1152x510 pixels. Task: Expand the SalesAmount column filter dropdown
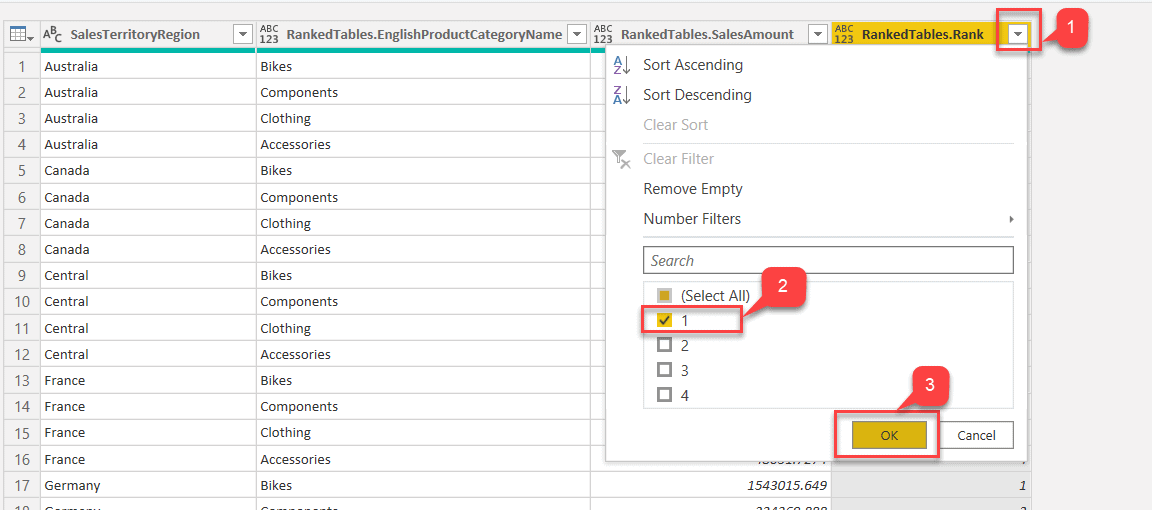[817, 35]
